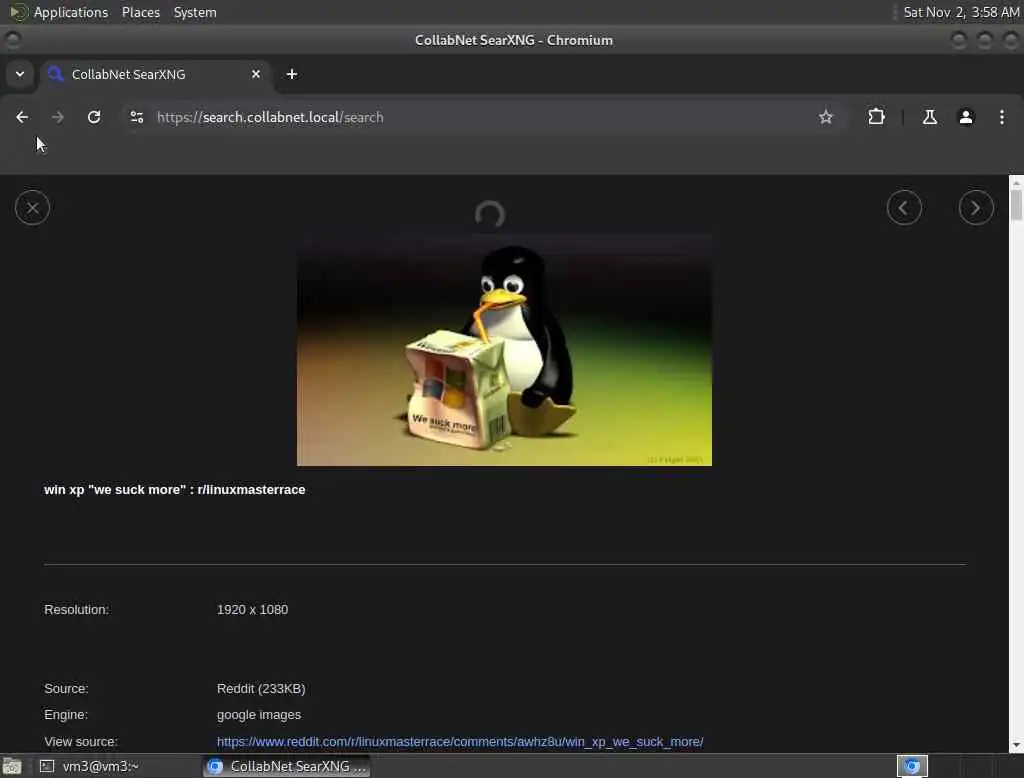This screenshot has height=778, width=1024.
Task: Show the previous image result
Action: [904, 208]
